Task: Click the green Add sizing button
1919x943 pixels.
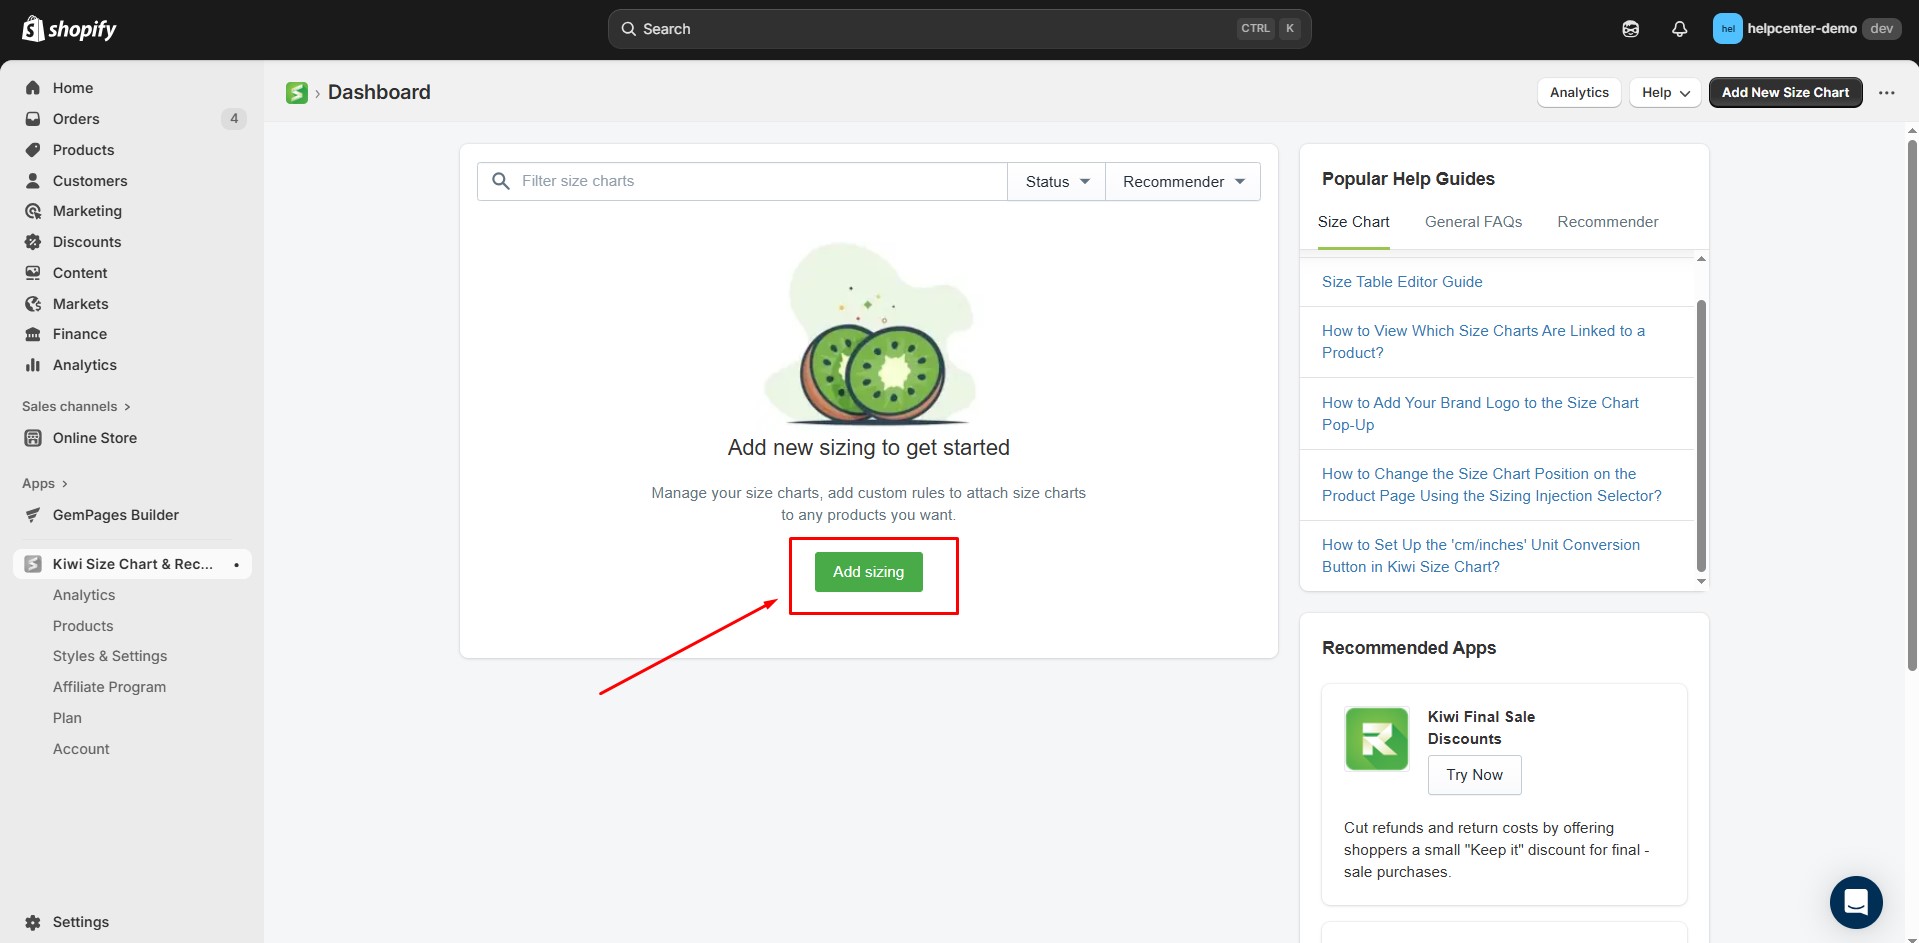Action: pyautogui.click(x=868, y=572)
